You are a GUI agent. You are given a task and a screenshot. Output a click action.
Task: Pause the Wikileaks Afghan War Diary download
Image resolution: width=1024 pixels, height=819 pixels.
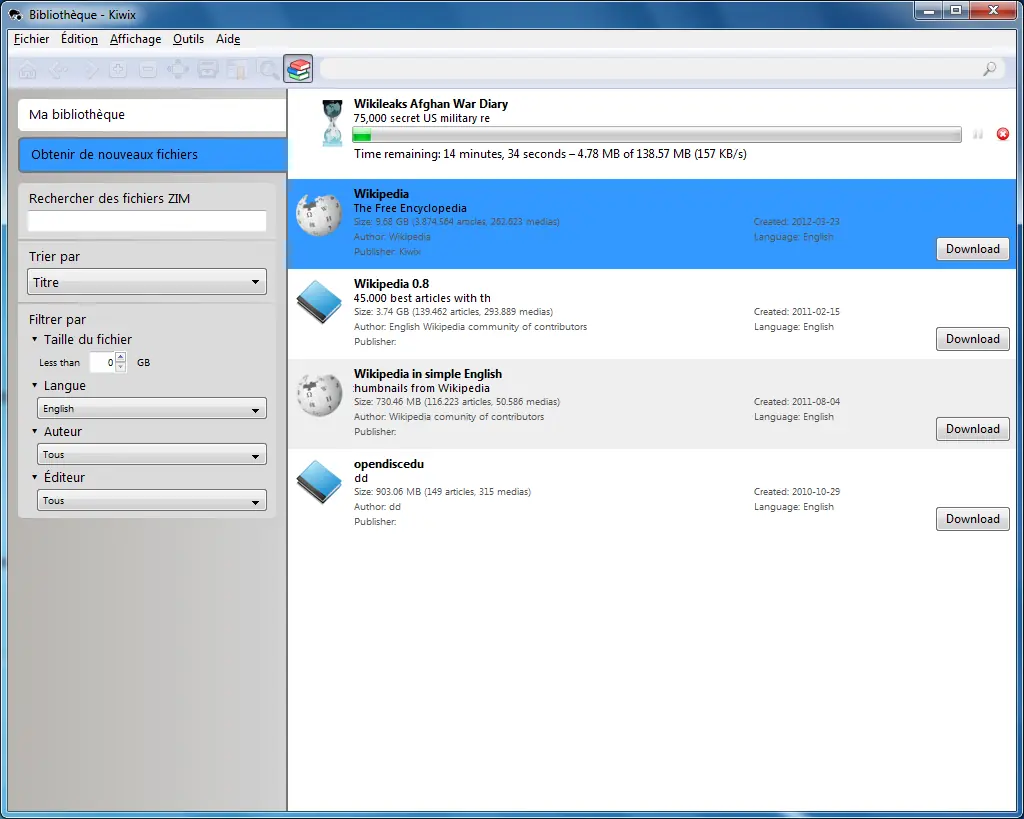point(978,134)
